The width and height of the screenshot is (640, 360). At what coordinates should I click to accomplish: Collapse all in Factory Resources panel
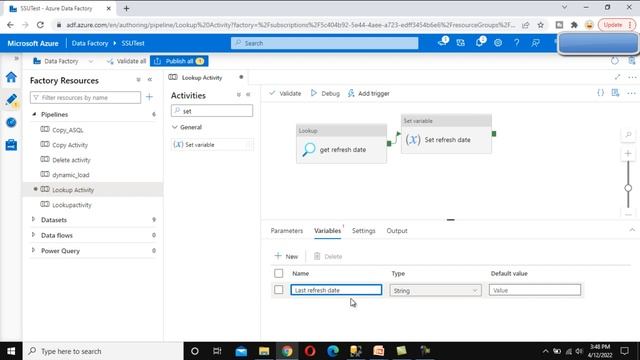click(138, 80)
